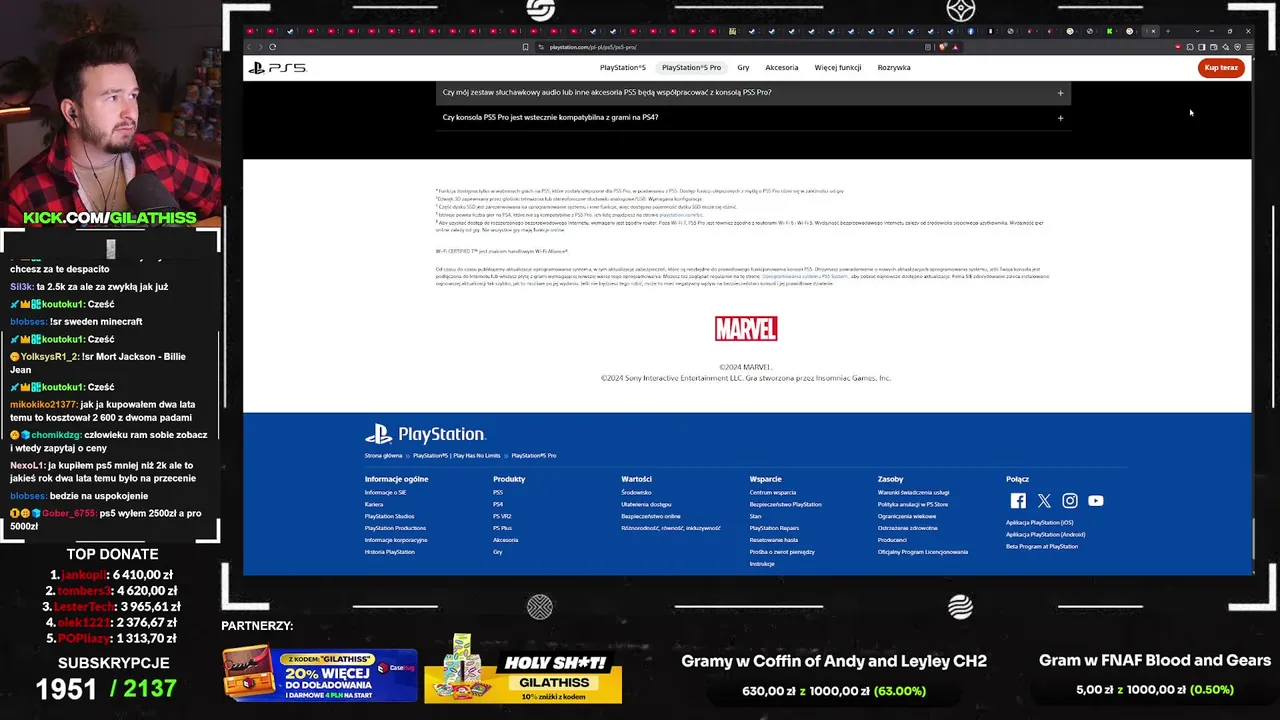Open the Środowisko footer link
This screenshot has height=720, width=1280.
click(636, 493)
